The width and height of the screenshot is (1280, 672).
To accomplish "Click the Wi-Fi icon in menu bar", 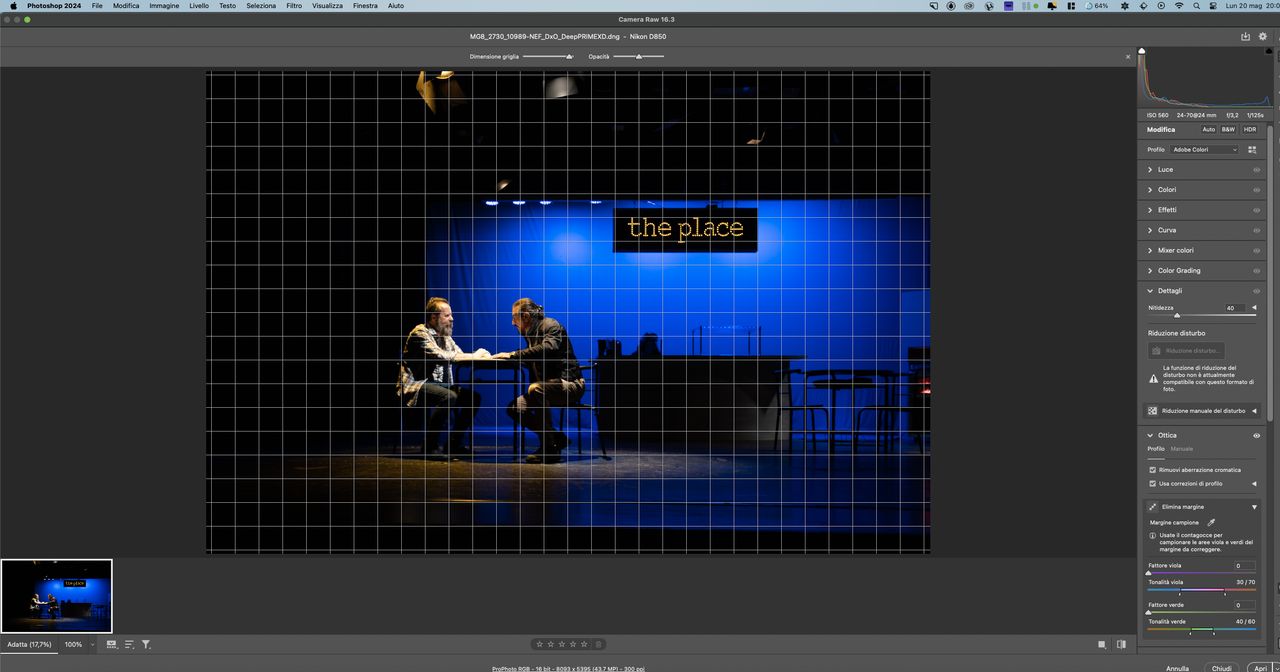I will click(x=1179, y=6).
